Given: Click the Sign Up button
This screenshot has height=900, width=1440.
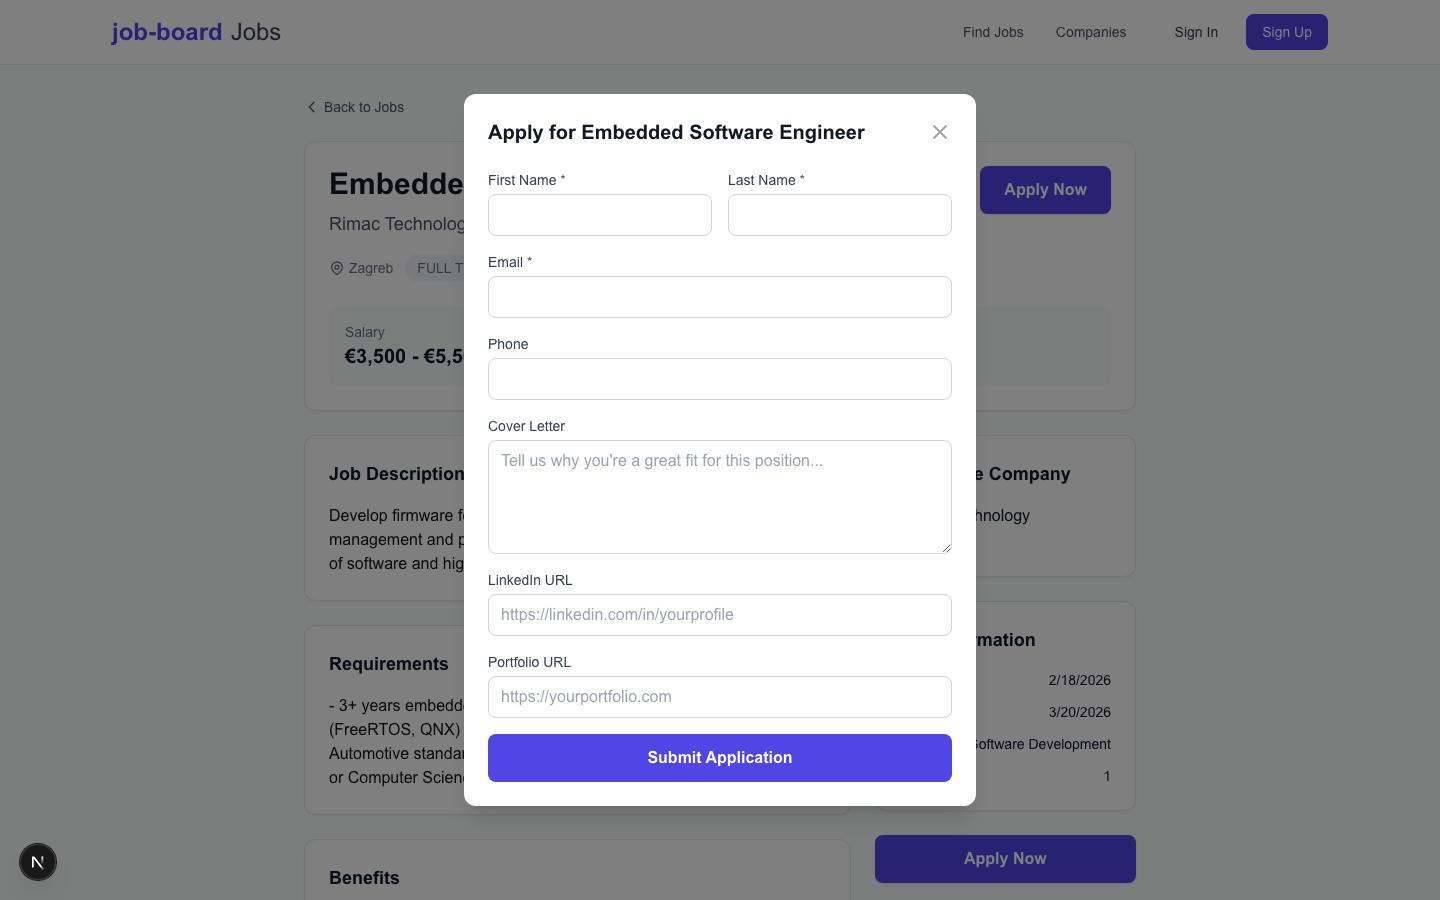Looking at the screenshot, I should point(1286,31).
